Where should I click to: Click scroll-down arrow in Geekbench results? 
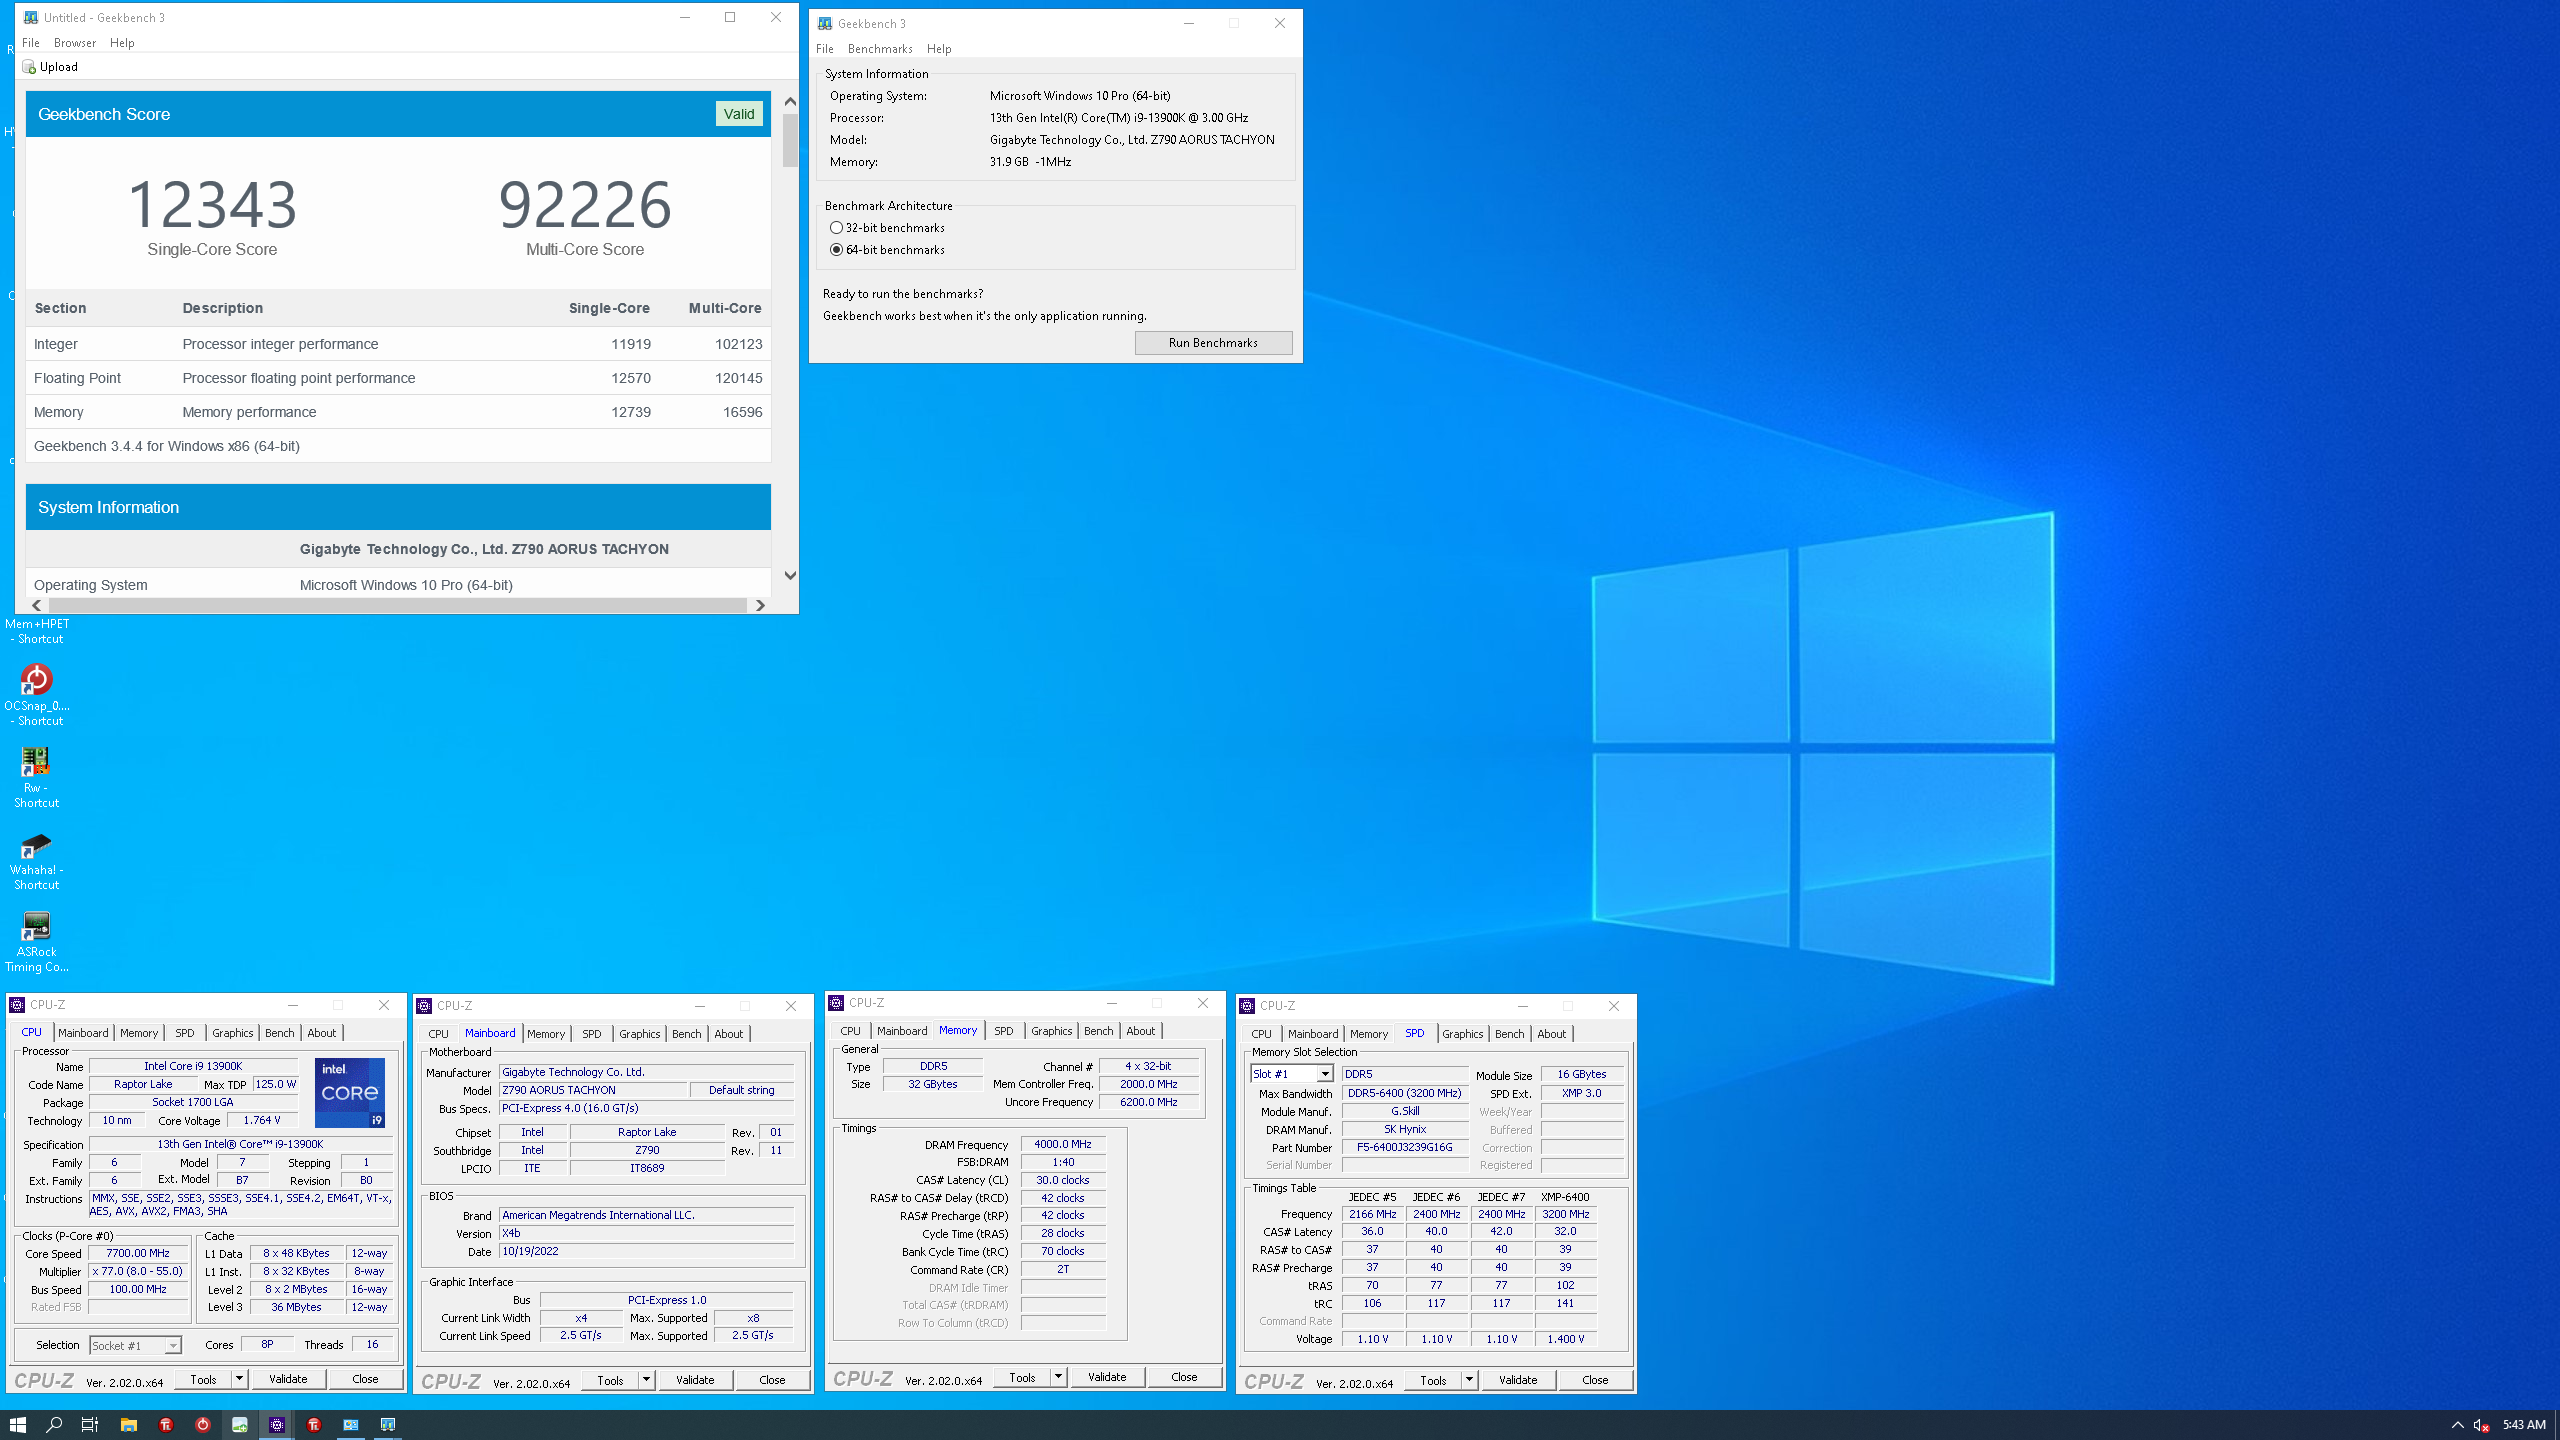coord(790,575)
